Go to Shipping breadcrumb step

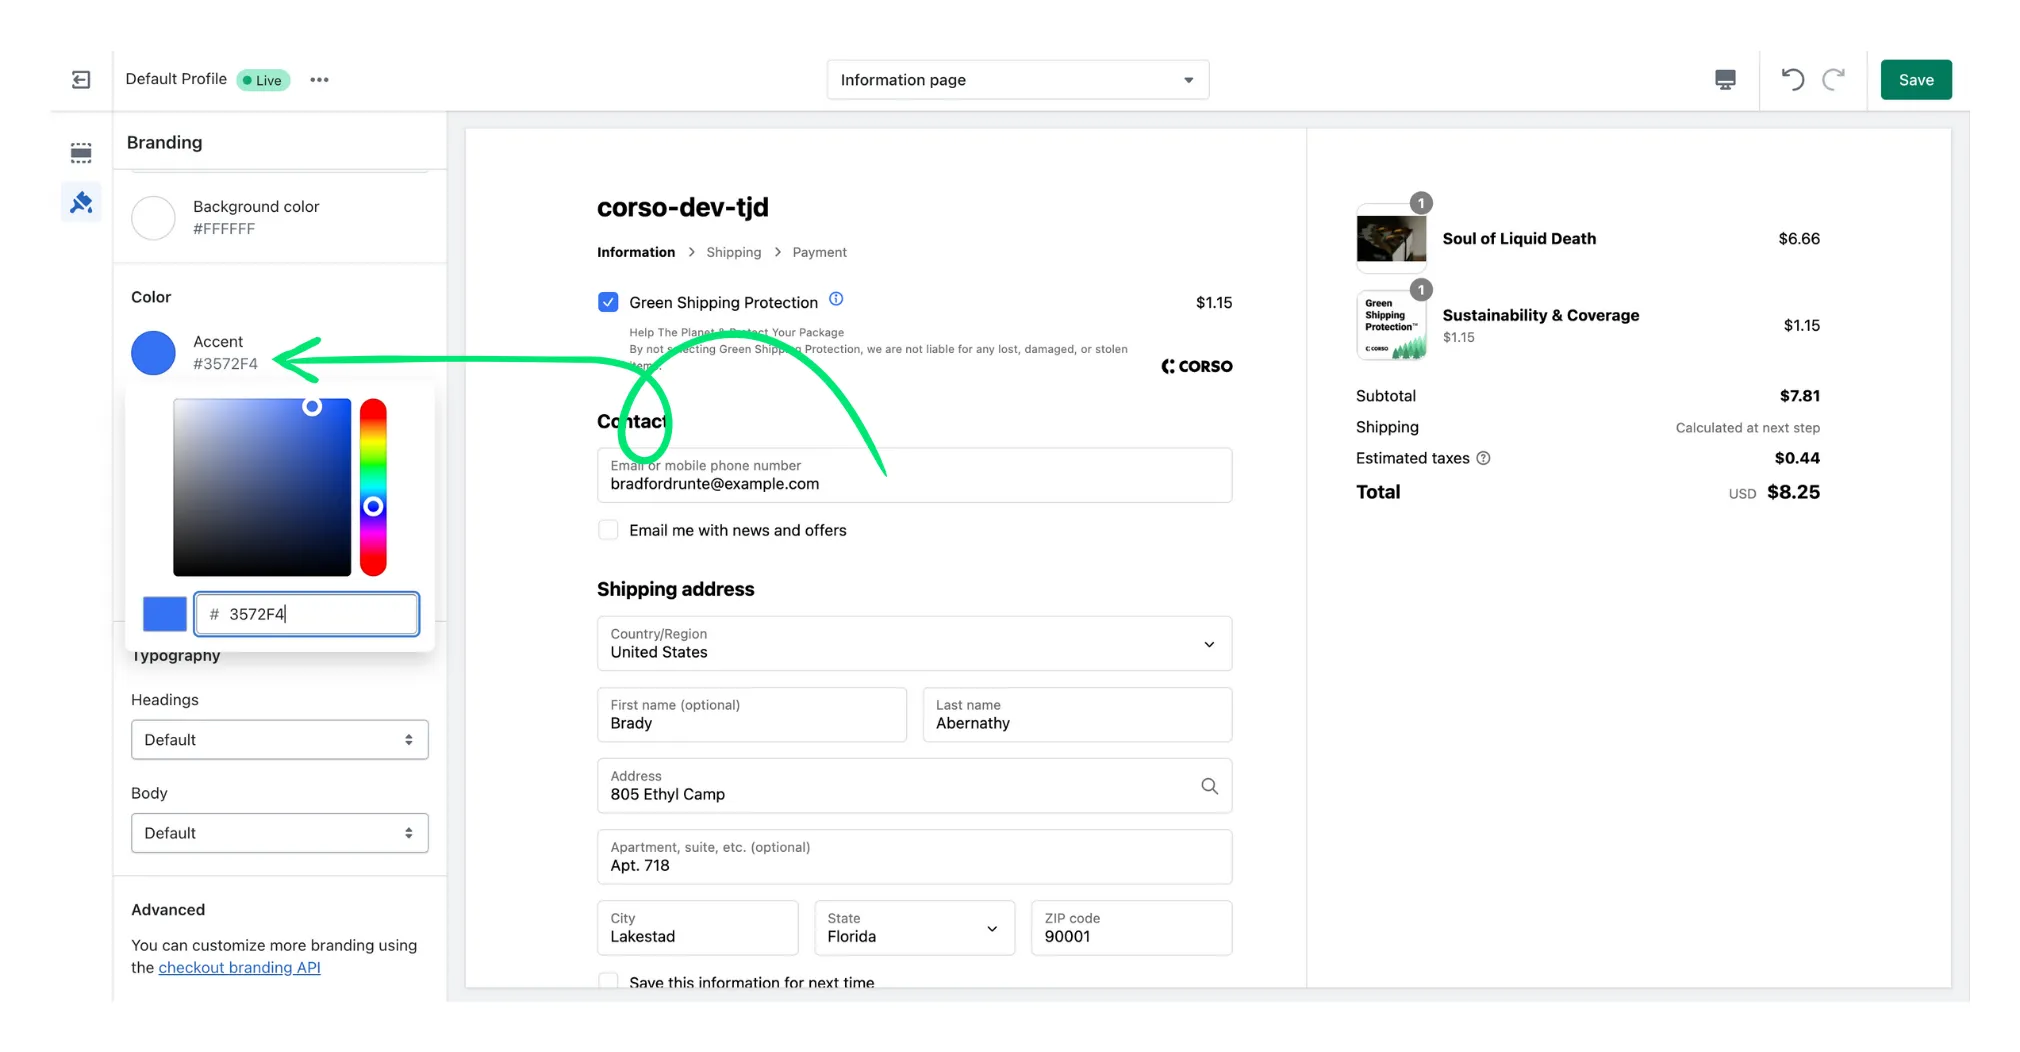(733, 252)
